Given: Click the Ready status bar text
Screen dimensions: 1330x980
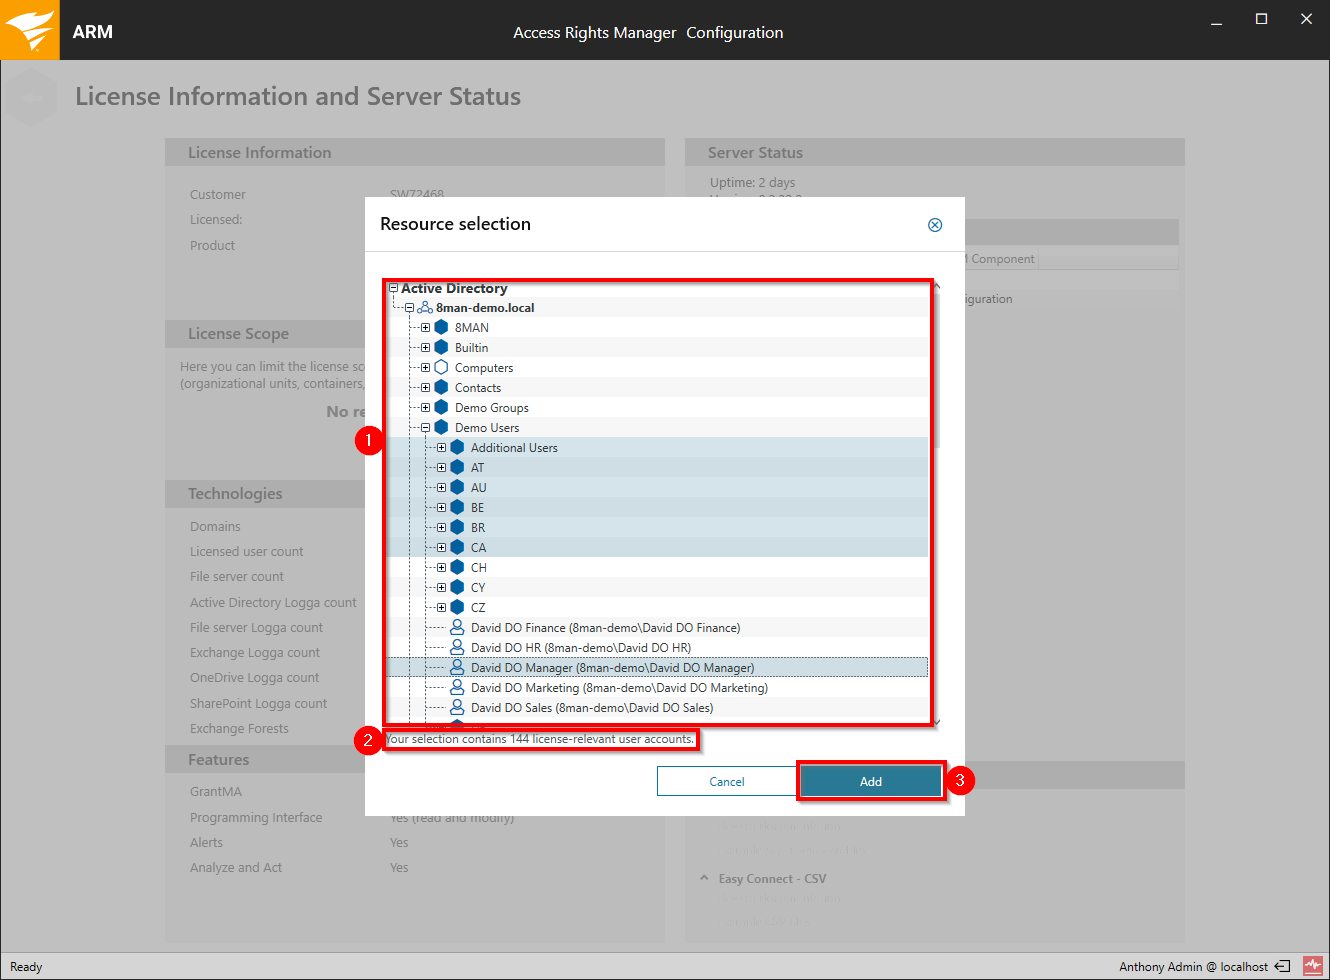Looking at the screenshot, I should point(26,967).
